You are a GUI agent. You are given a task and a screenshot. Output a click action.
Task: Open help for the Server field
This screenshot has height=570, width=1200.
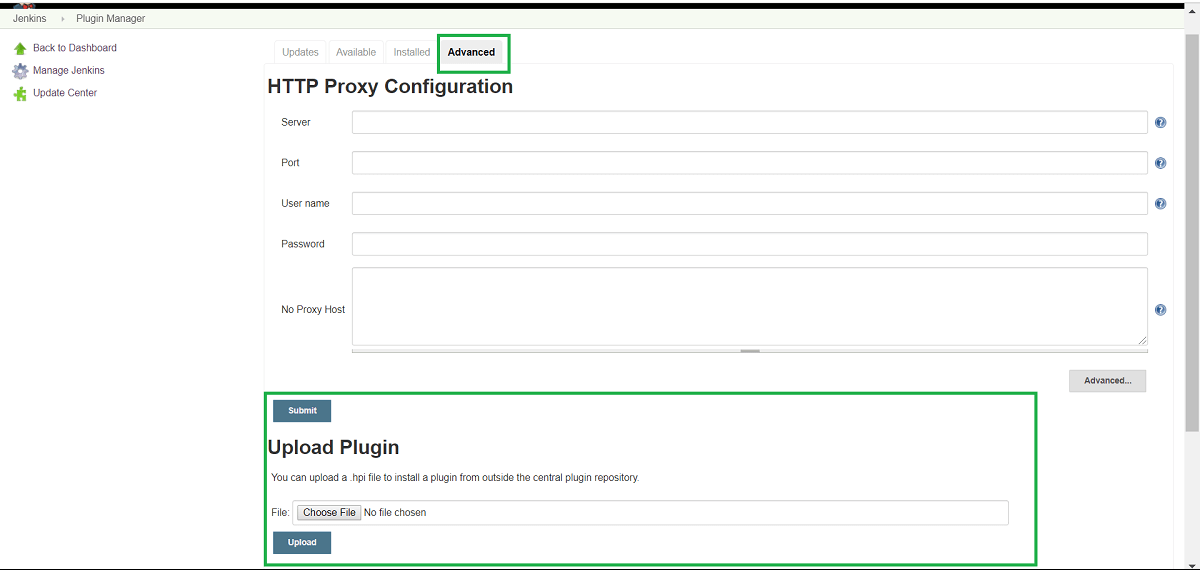pyautogui.click(x=1160, y=122)
